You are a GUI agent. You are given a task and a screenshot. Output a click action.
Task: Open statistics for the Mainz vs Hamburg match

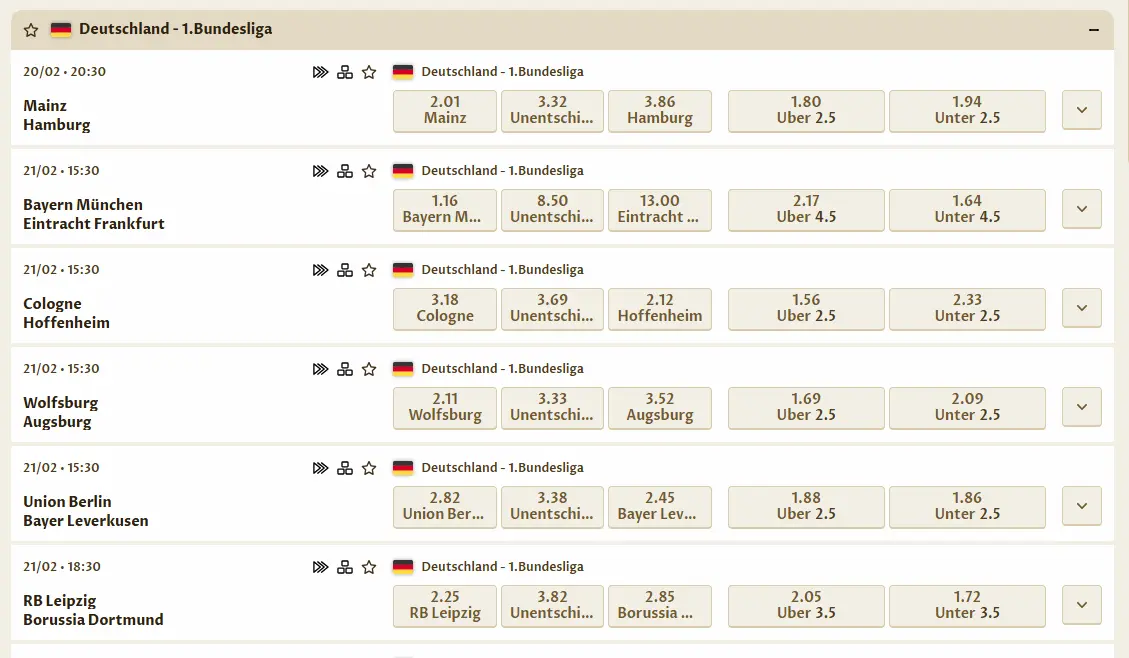click(345, 71)
